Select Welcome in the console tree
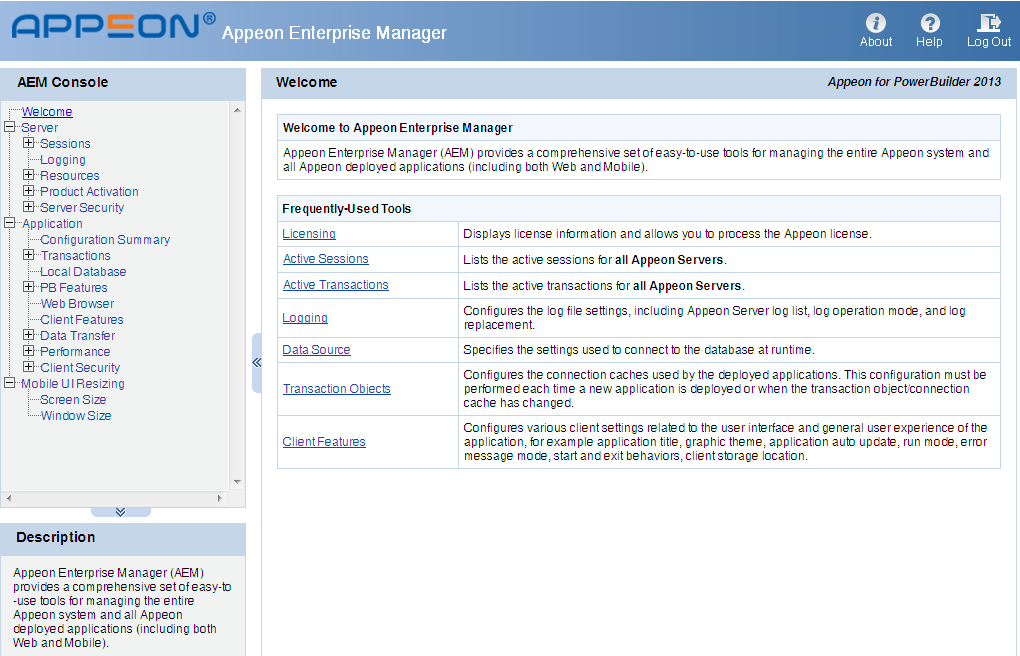Screen dimensions: 1020x656 pos(47,112)
